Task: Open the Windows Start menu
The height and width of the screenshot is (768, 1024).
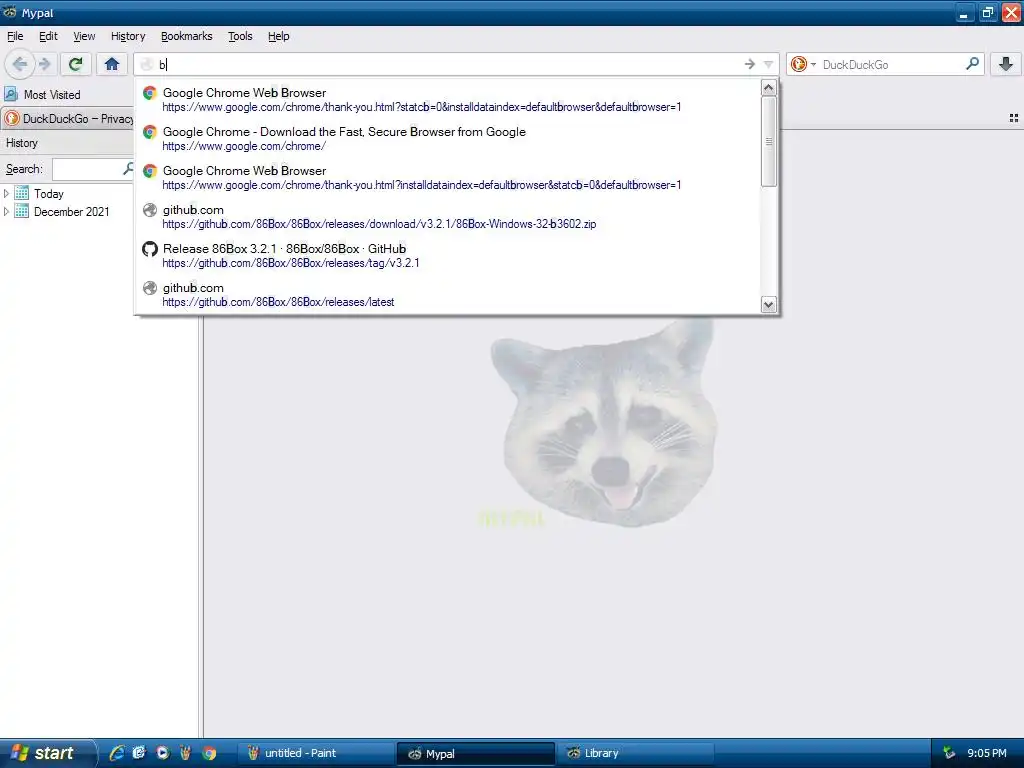Action: [46, 753]
